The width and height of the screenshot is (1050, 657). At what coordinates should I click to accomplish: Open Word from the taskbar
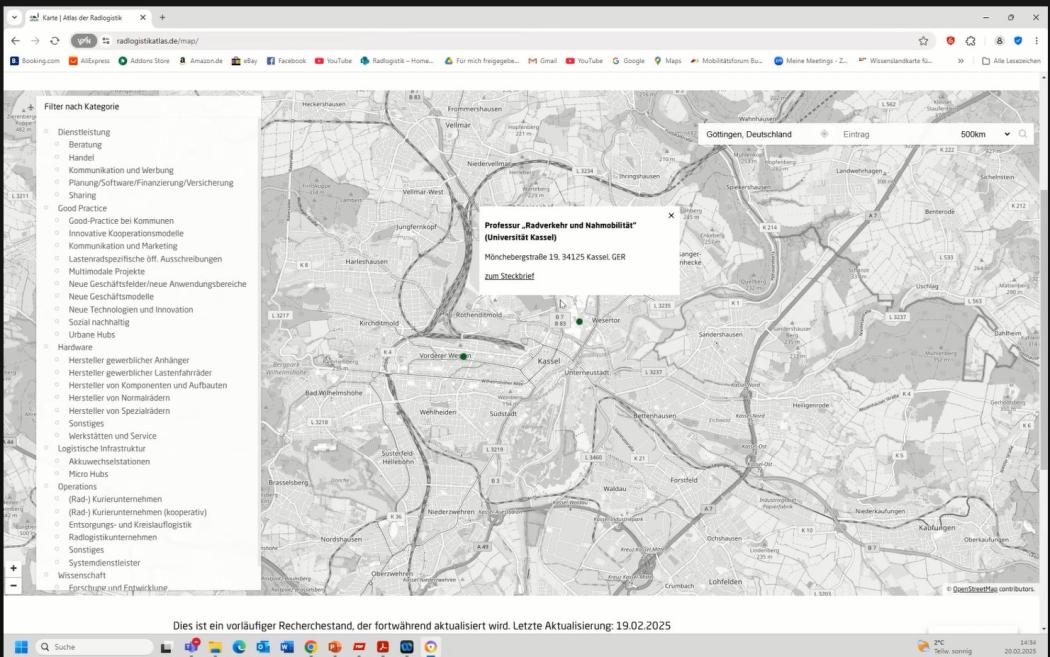[287, 646]
